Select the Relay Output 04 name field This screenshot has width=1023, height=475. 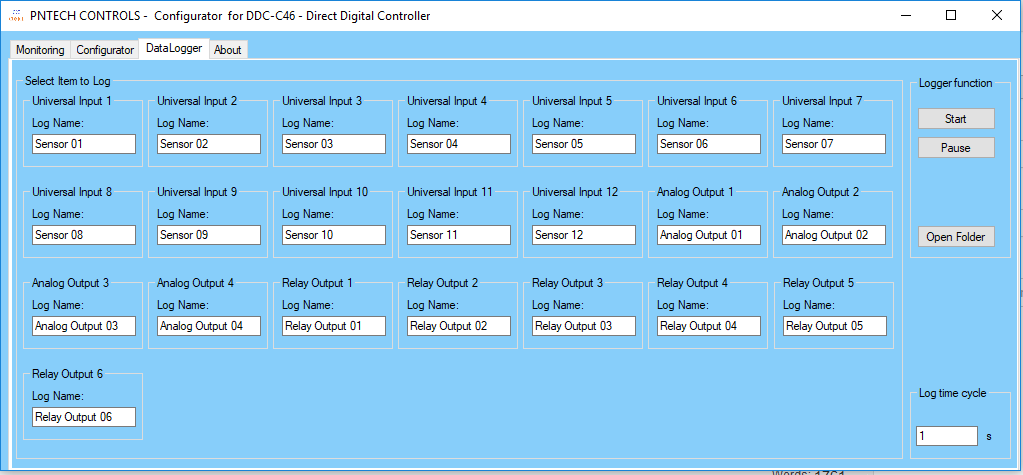point(709,326)
